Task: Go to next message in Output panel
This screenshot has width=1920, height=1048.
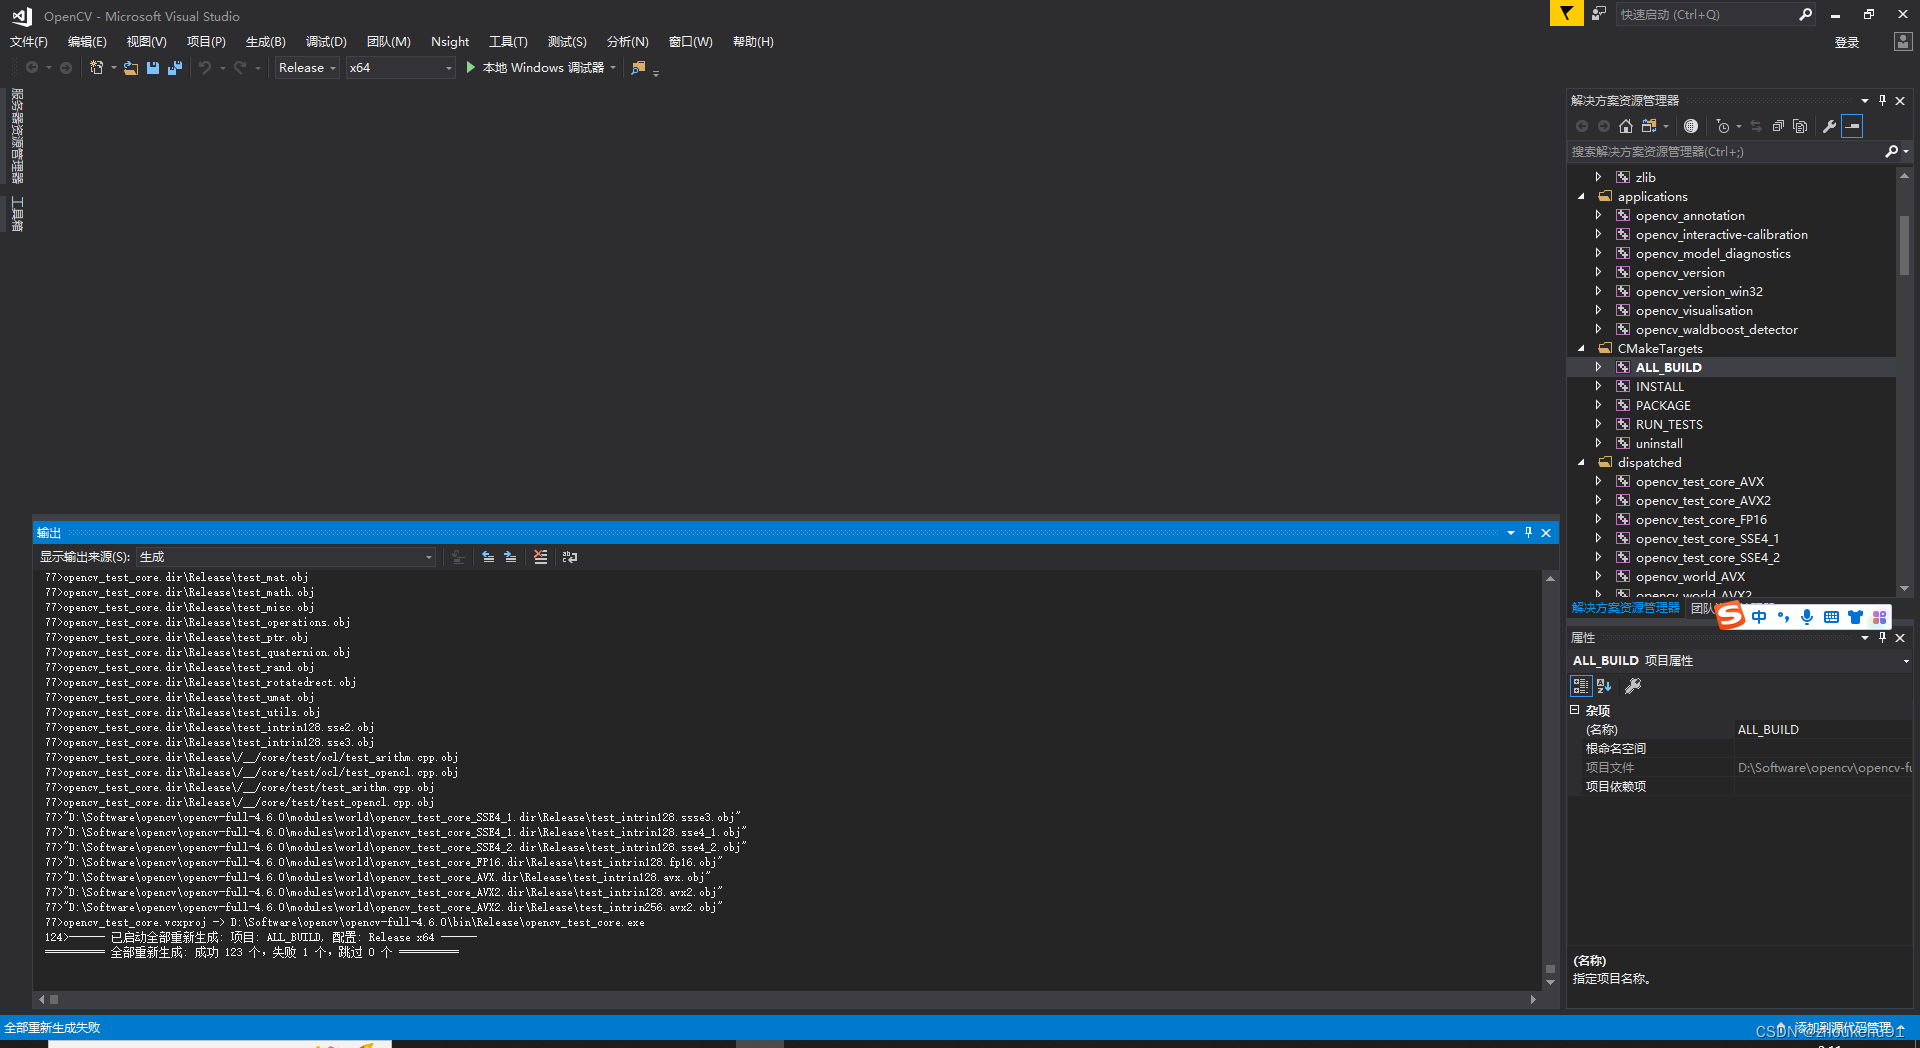Action: [510, 557]
